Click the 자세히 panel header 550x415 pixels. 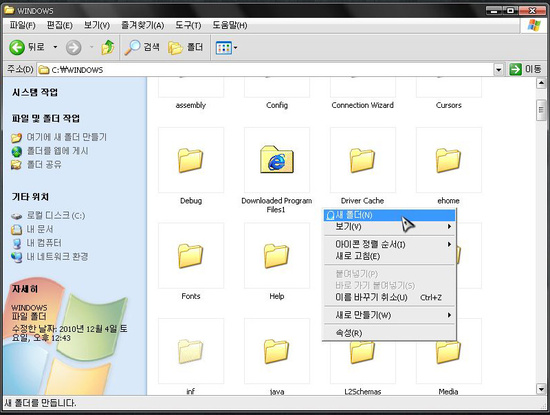pos(25,289)
